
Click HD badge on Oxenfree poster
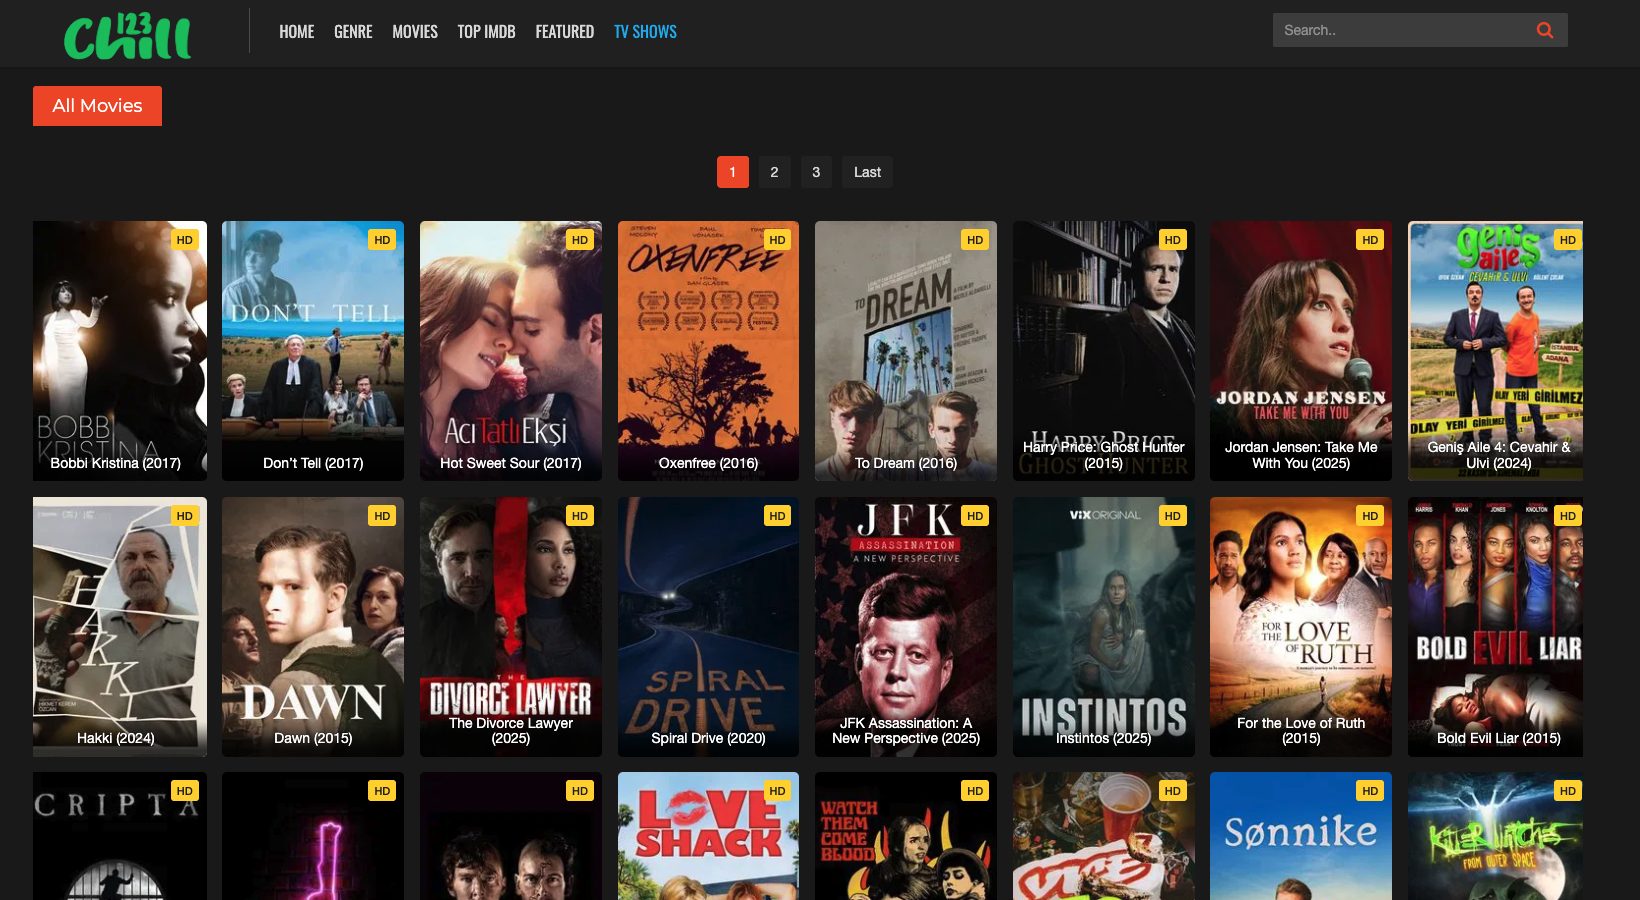point(777,240)
